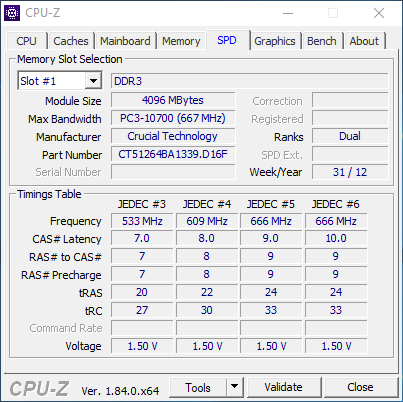
Task: Click the Part Number label
Action: [x=72, y=155]
